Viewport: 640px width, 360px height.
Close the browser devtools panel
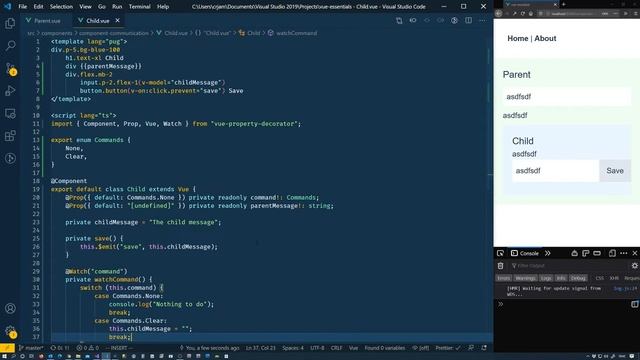pos(635,253)
